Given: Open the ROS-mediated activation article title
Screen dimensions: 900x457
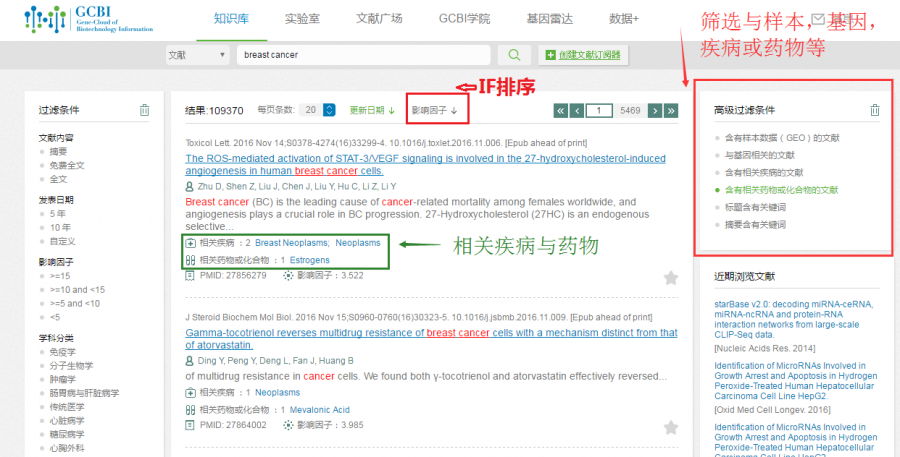Looking at the screenshot, I should pos(425,165).
